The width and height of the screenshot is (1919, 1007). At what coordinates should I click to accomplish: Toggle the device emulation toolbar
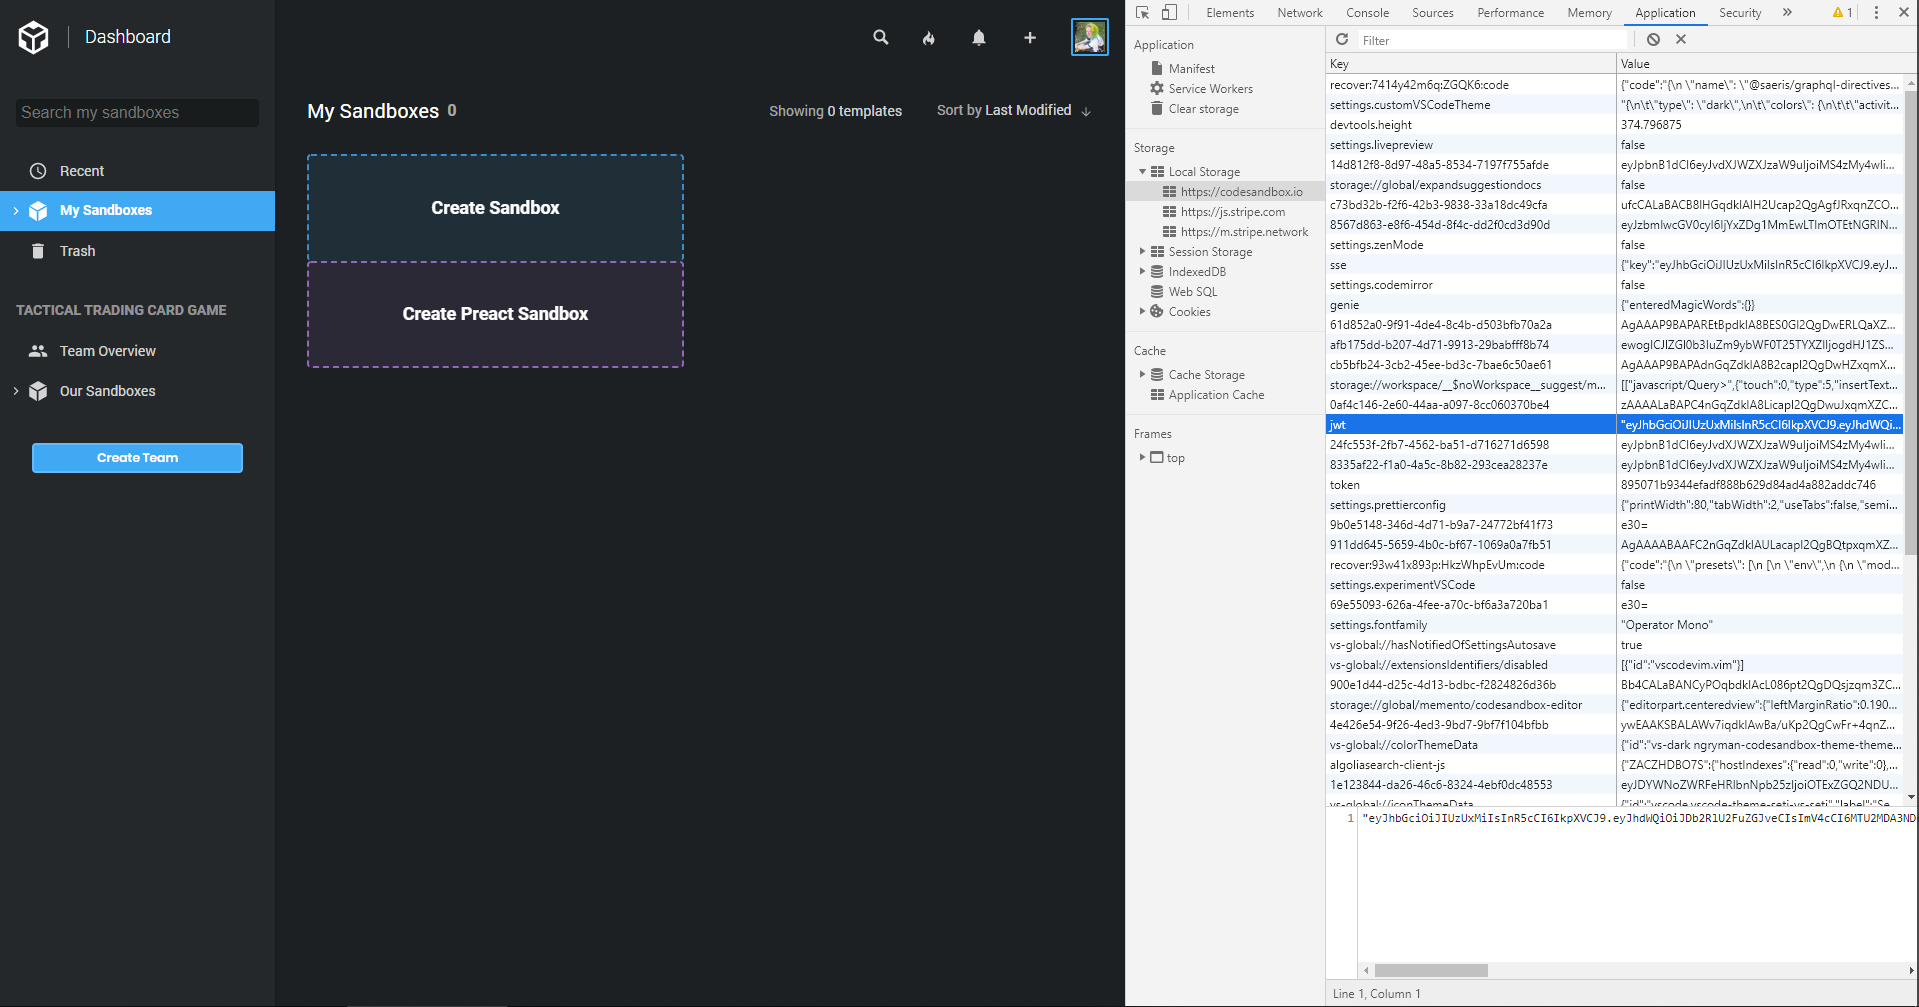coord(1170,12)
